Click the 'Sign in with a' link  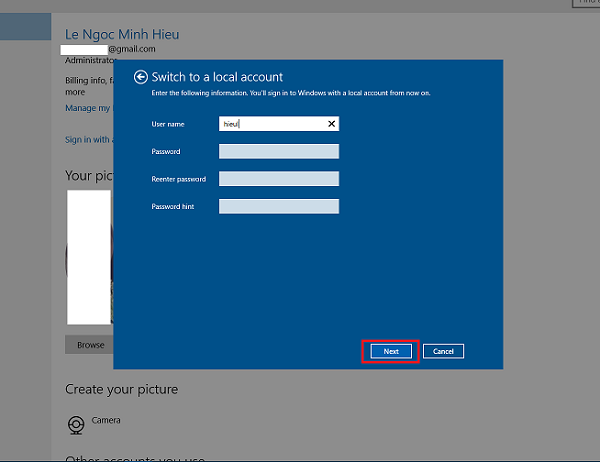88,140
